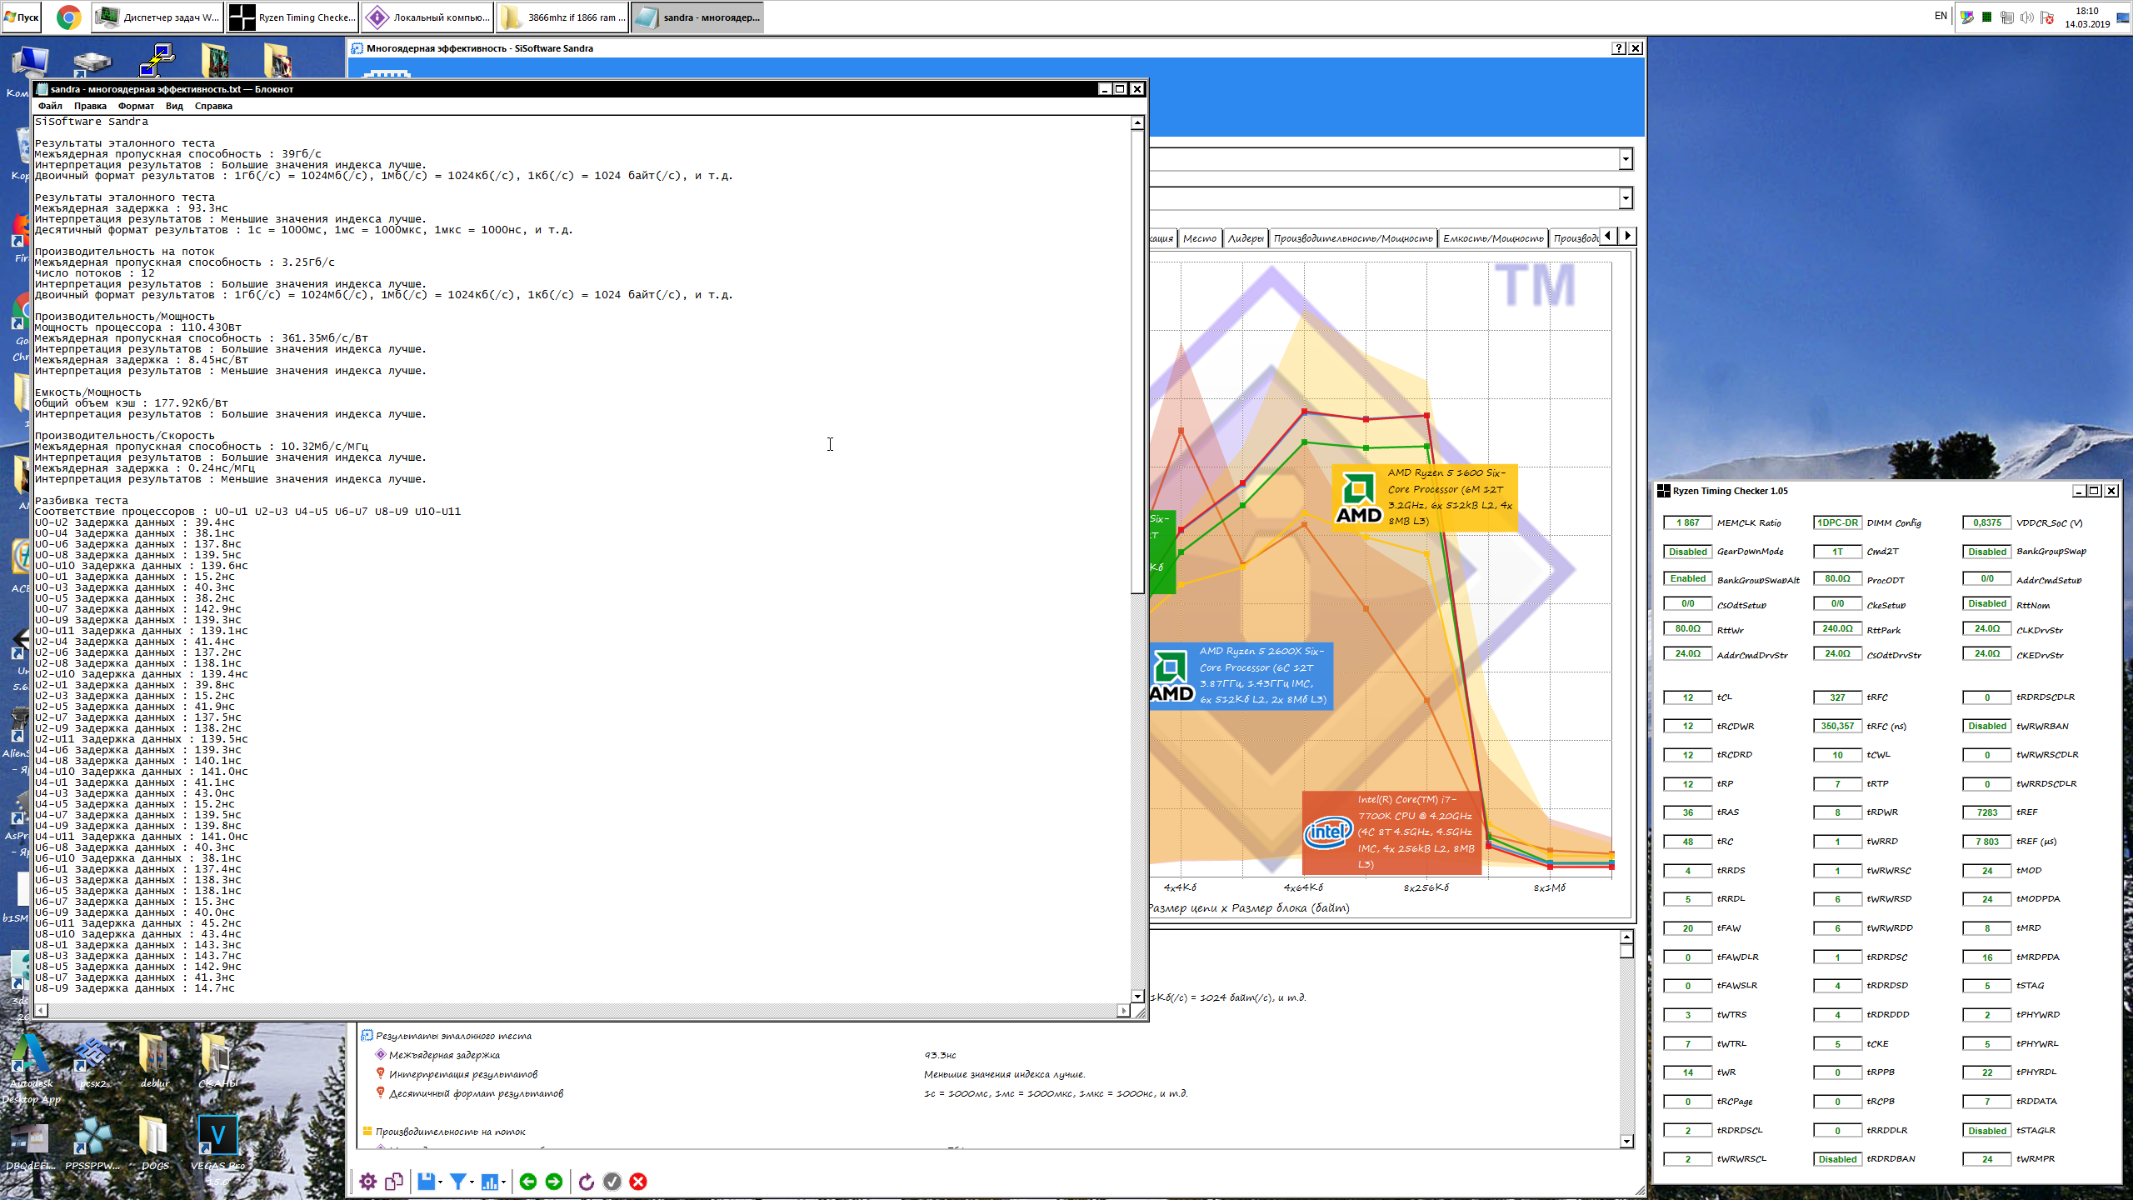The image size is (2133, 1200).
Task: Open the first combo box dropdown in Sandra
Action: point(1625,159)
